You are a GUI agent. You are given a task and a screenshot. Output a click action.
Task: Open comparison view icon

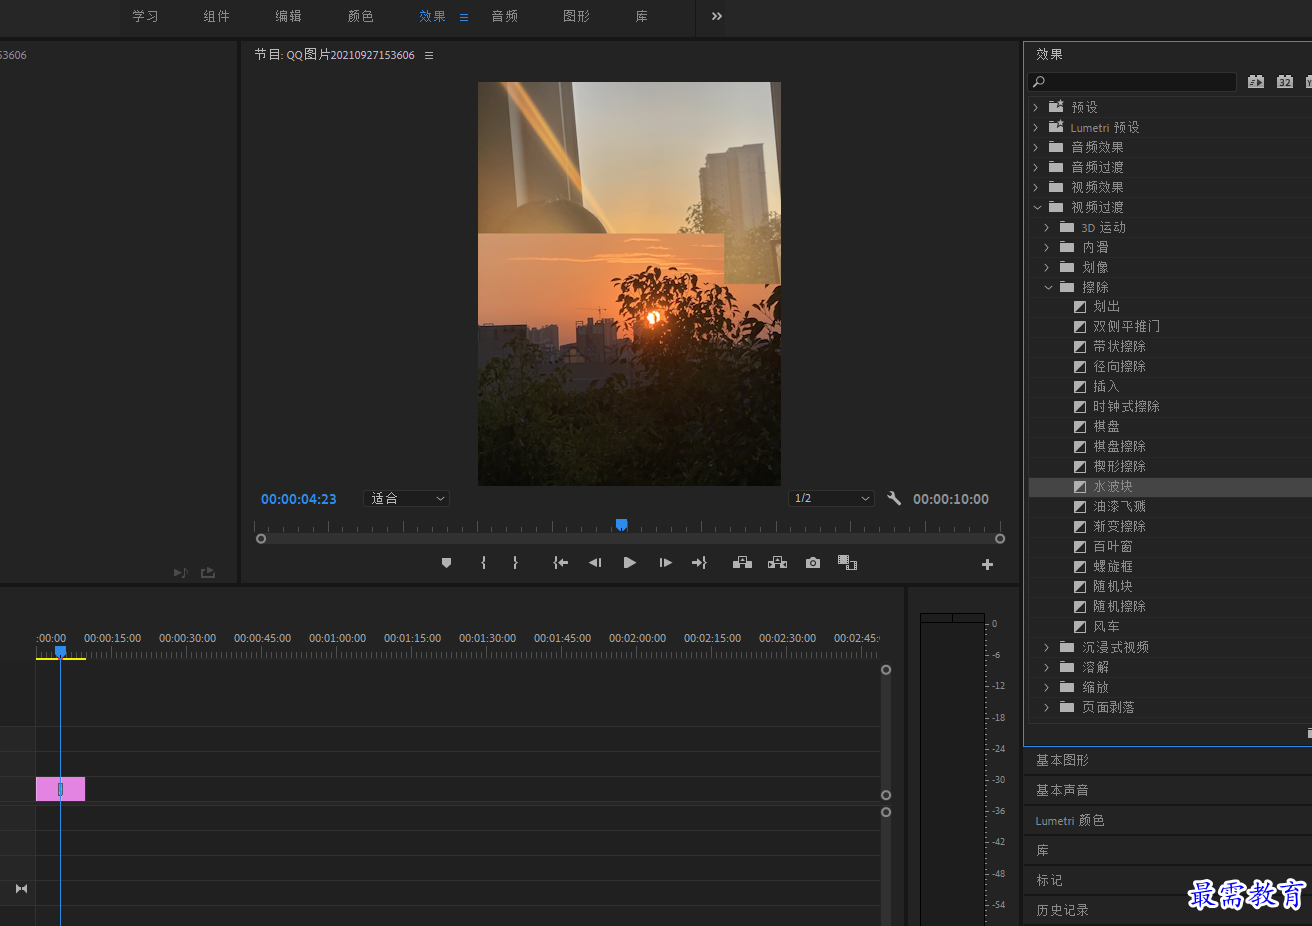[847, 563]
